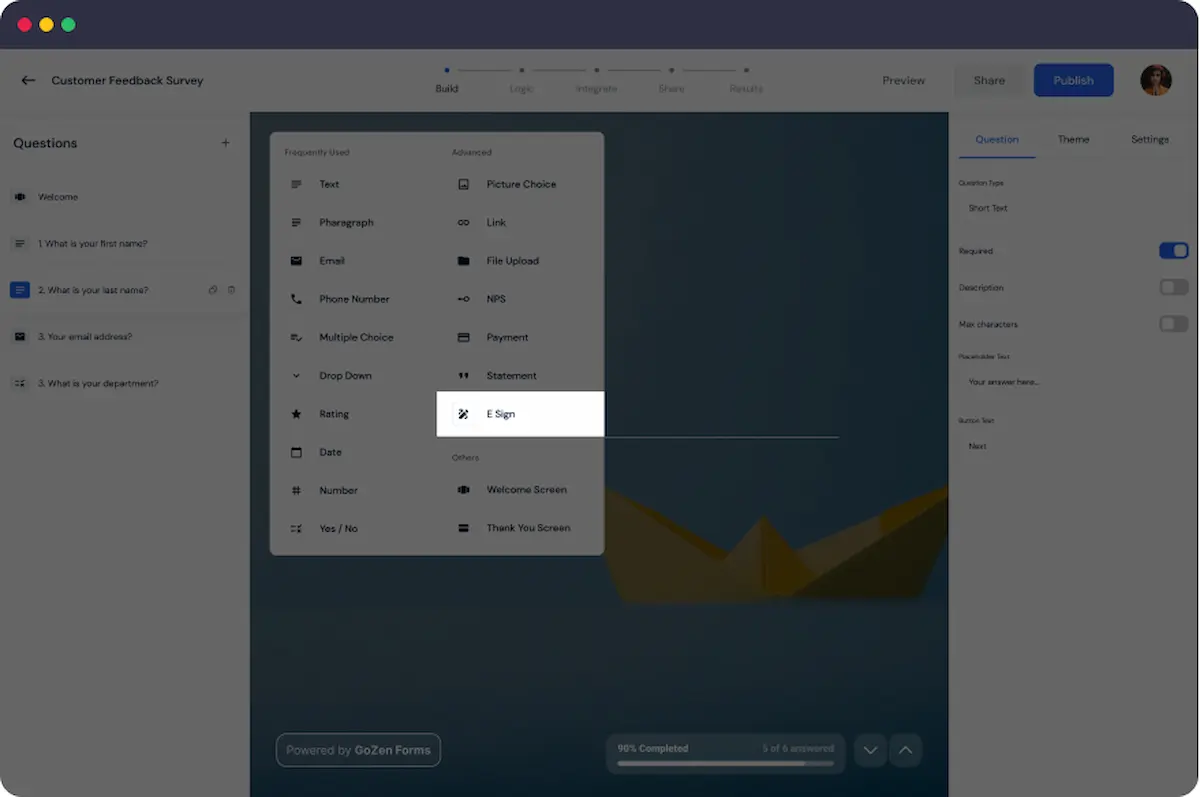Image resolution: width=1200 pixels, height=797 pixels.
Task: Turn on Max characters toggle
Action: (1173, 324)
